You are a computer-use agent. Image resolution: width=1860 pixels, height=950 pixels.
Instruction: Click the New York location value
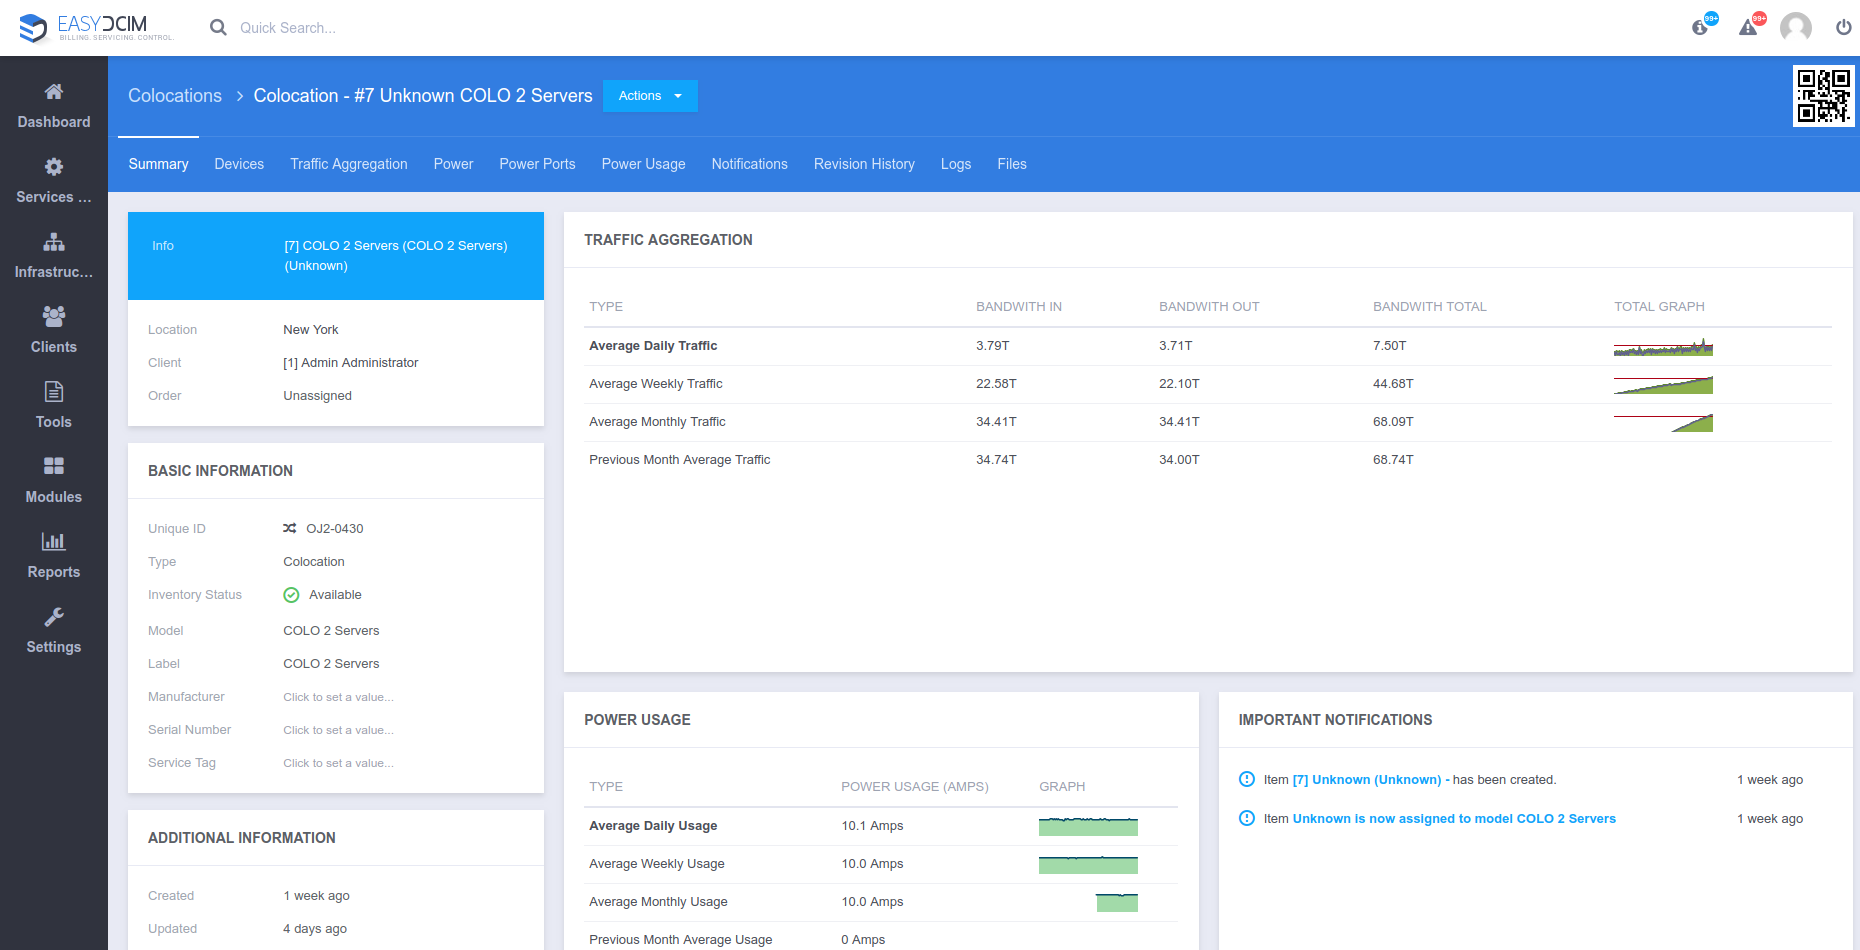pos(310,330)
